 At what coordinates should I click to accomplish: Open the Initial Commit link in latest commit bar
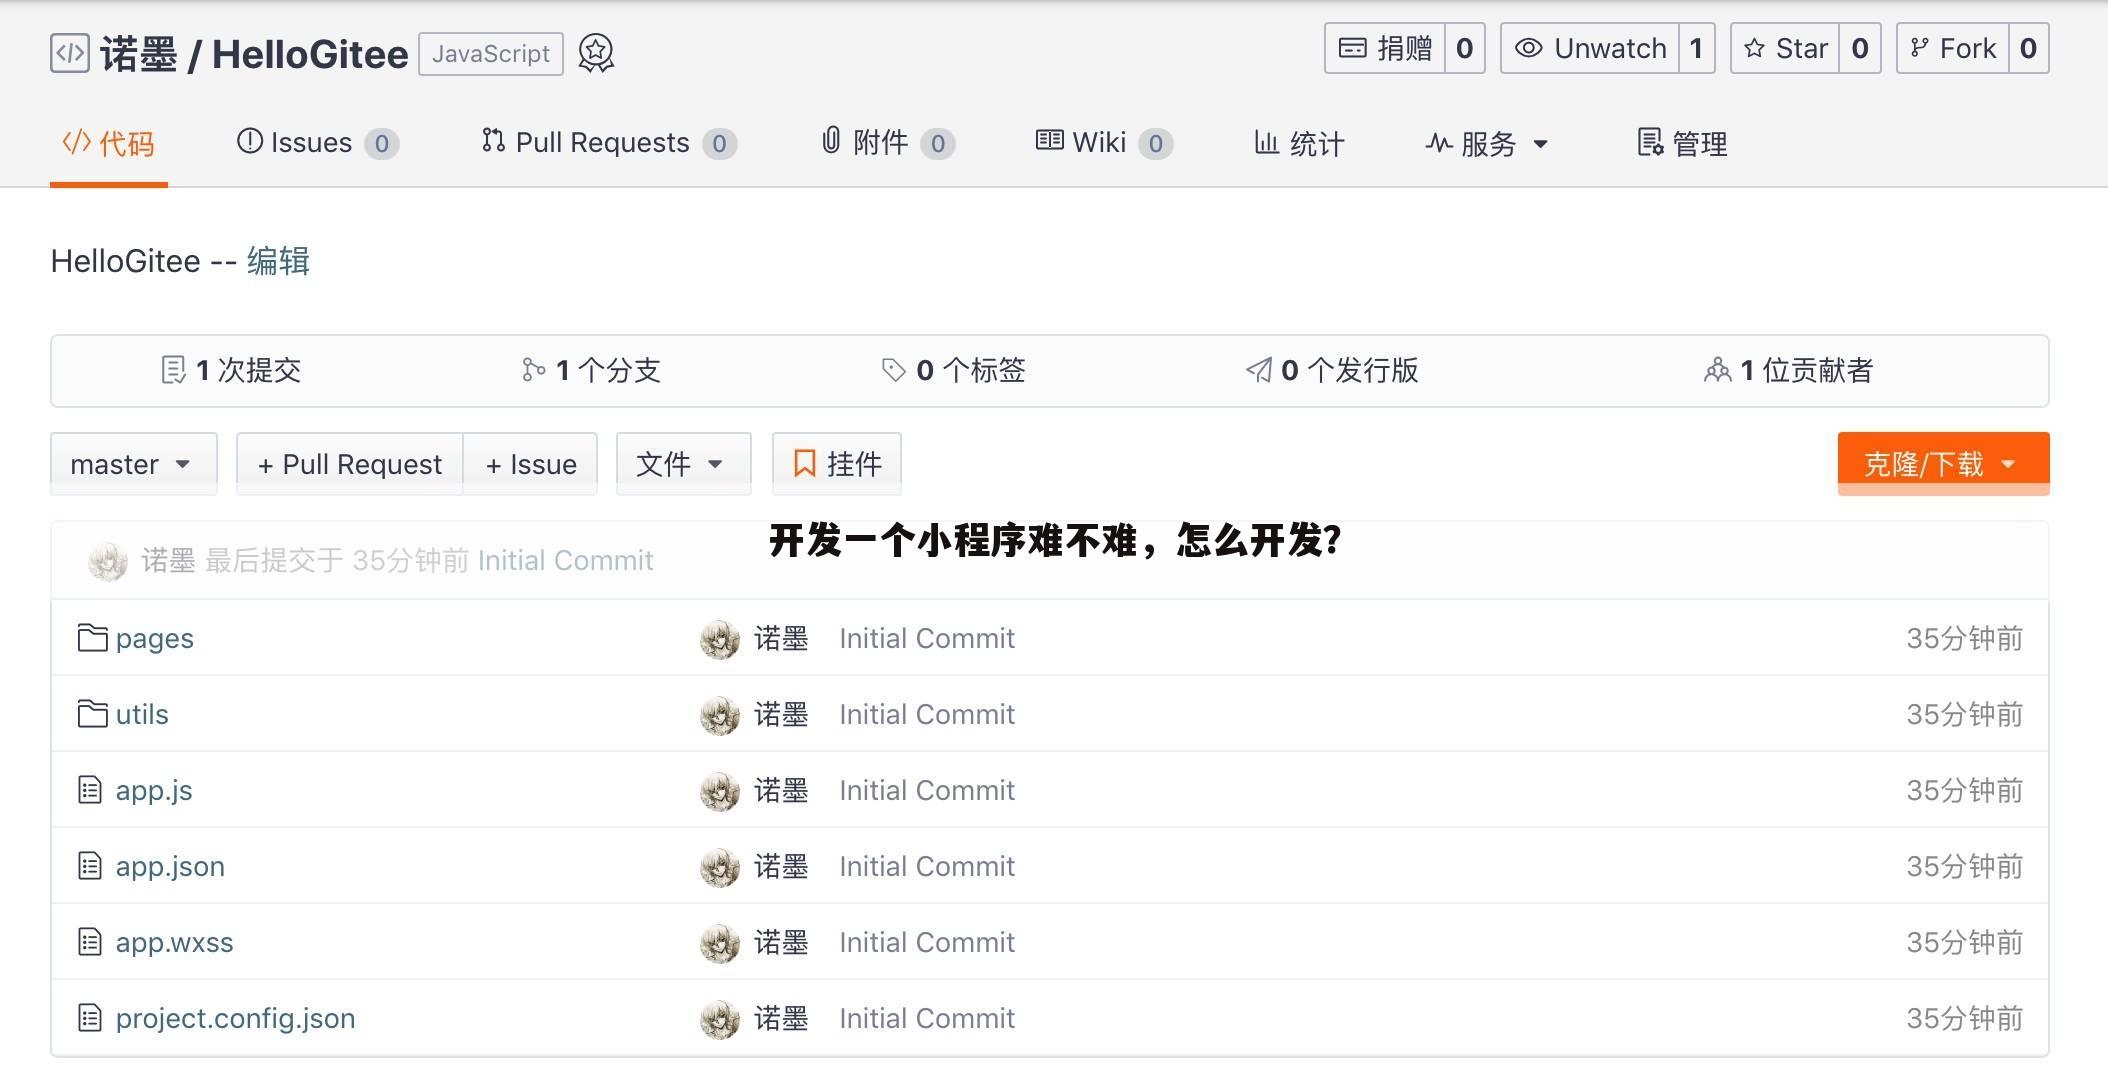tap(565, 560)
